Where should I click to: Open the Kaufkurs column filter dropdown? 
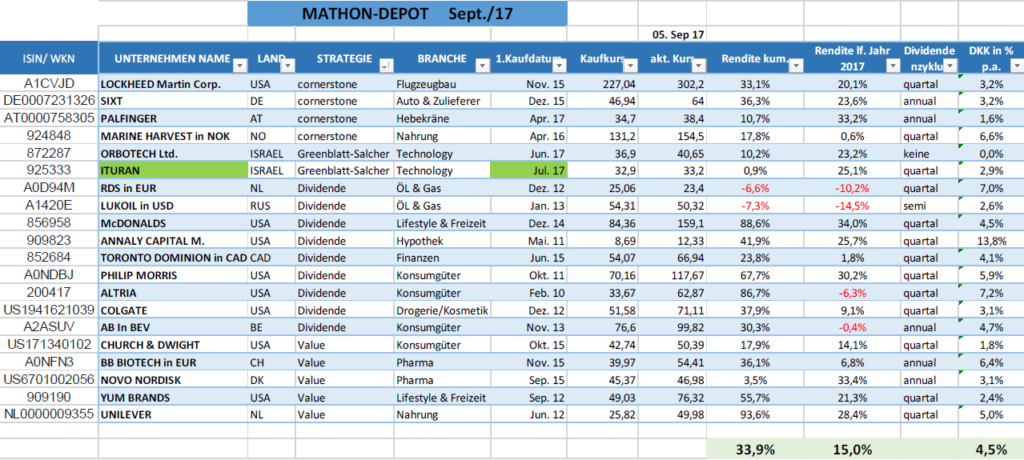tap(630, 65)
